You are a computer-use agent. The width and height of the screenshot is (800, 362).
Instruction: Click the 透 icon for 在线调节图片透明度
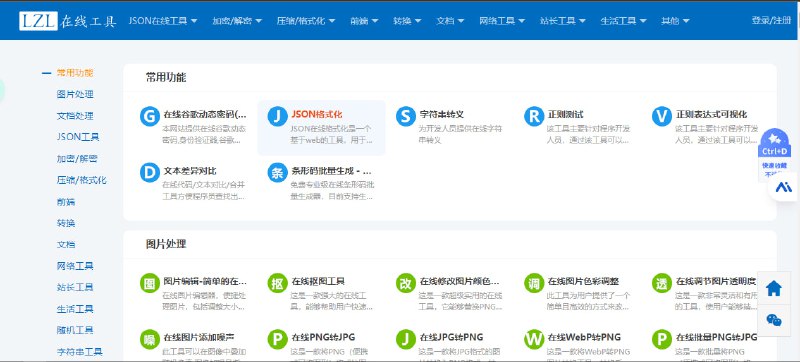coord(662,283)
